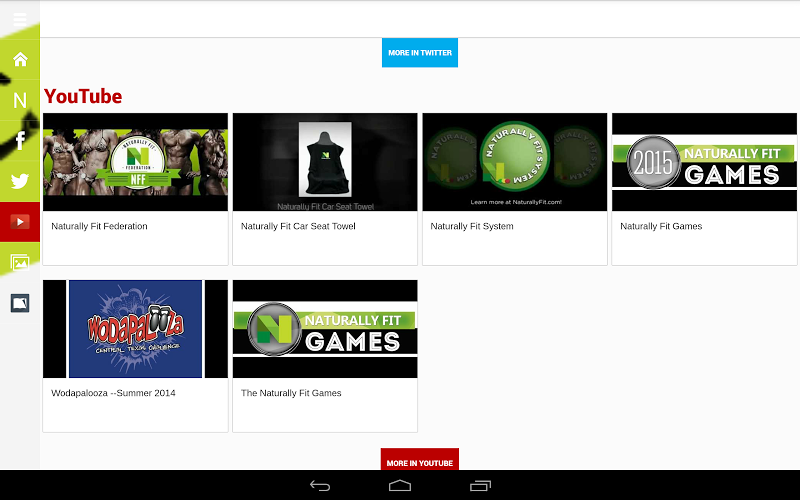Open the dark picture sidebar icon
Screen dimensions: 800x500
pos(20,303)
